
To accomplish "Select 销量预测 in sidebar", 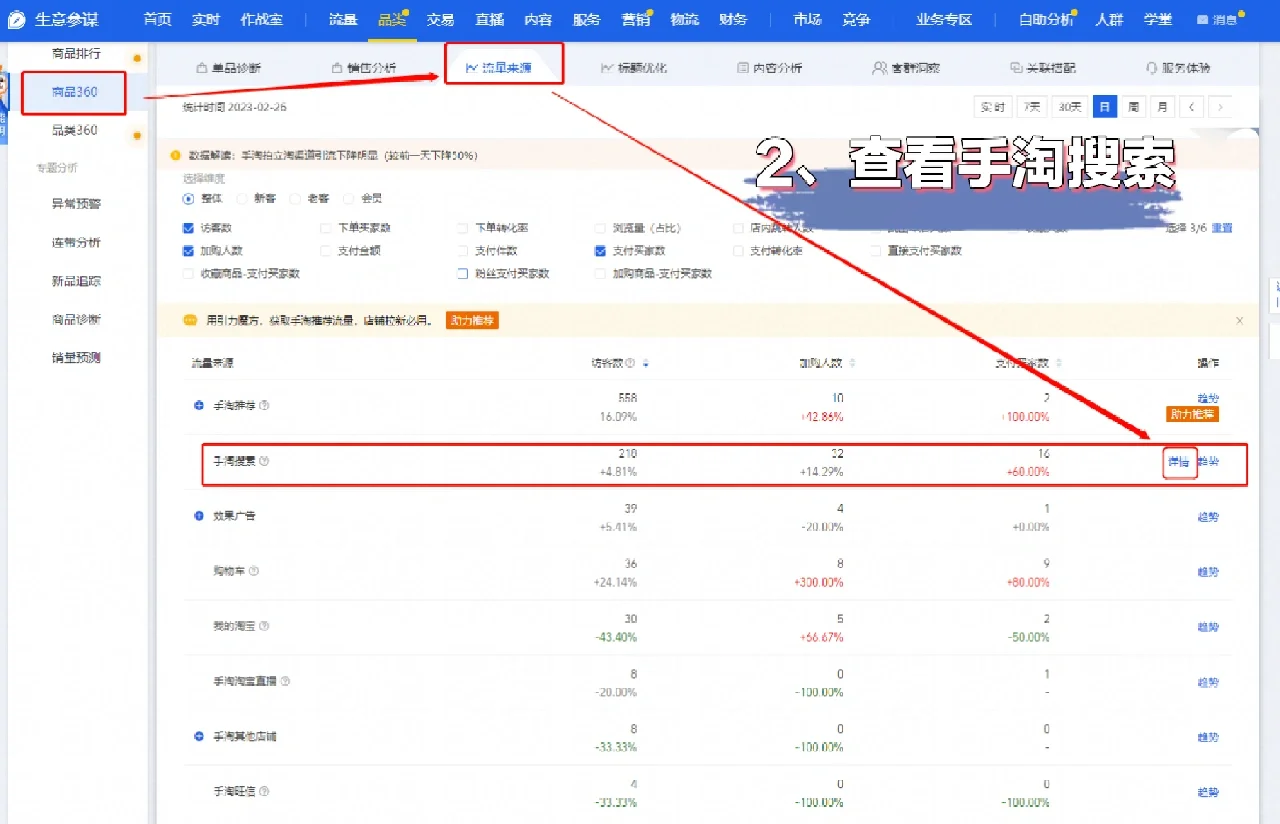I will 76,358.
